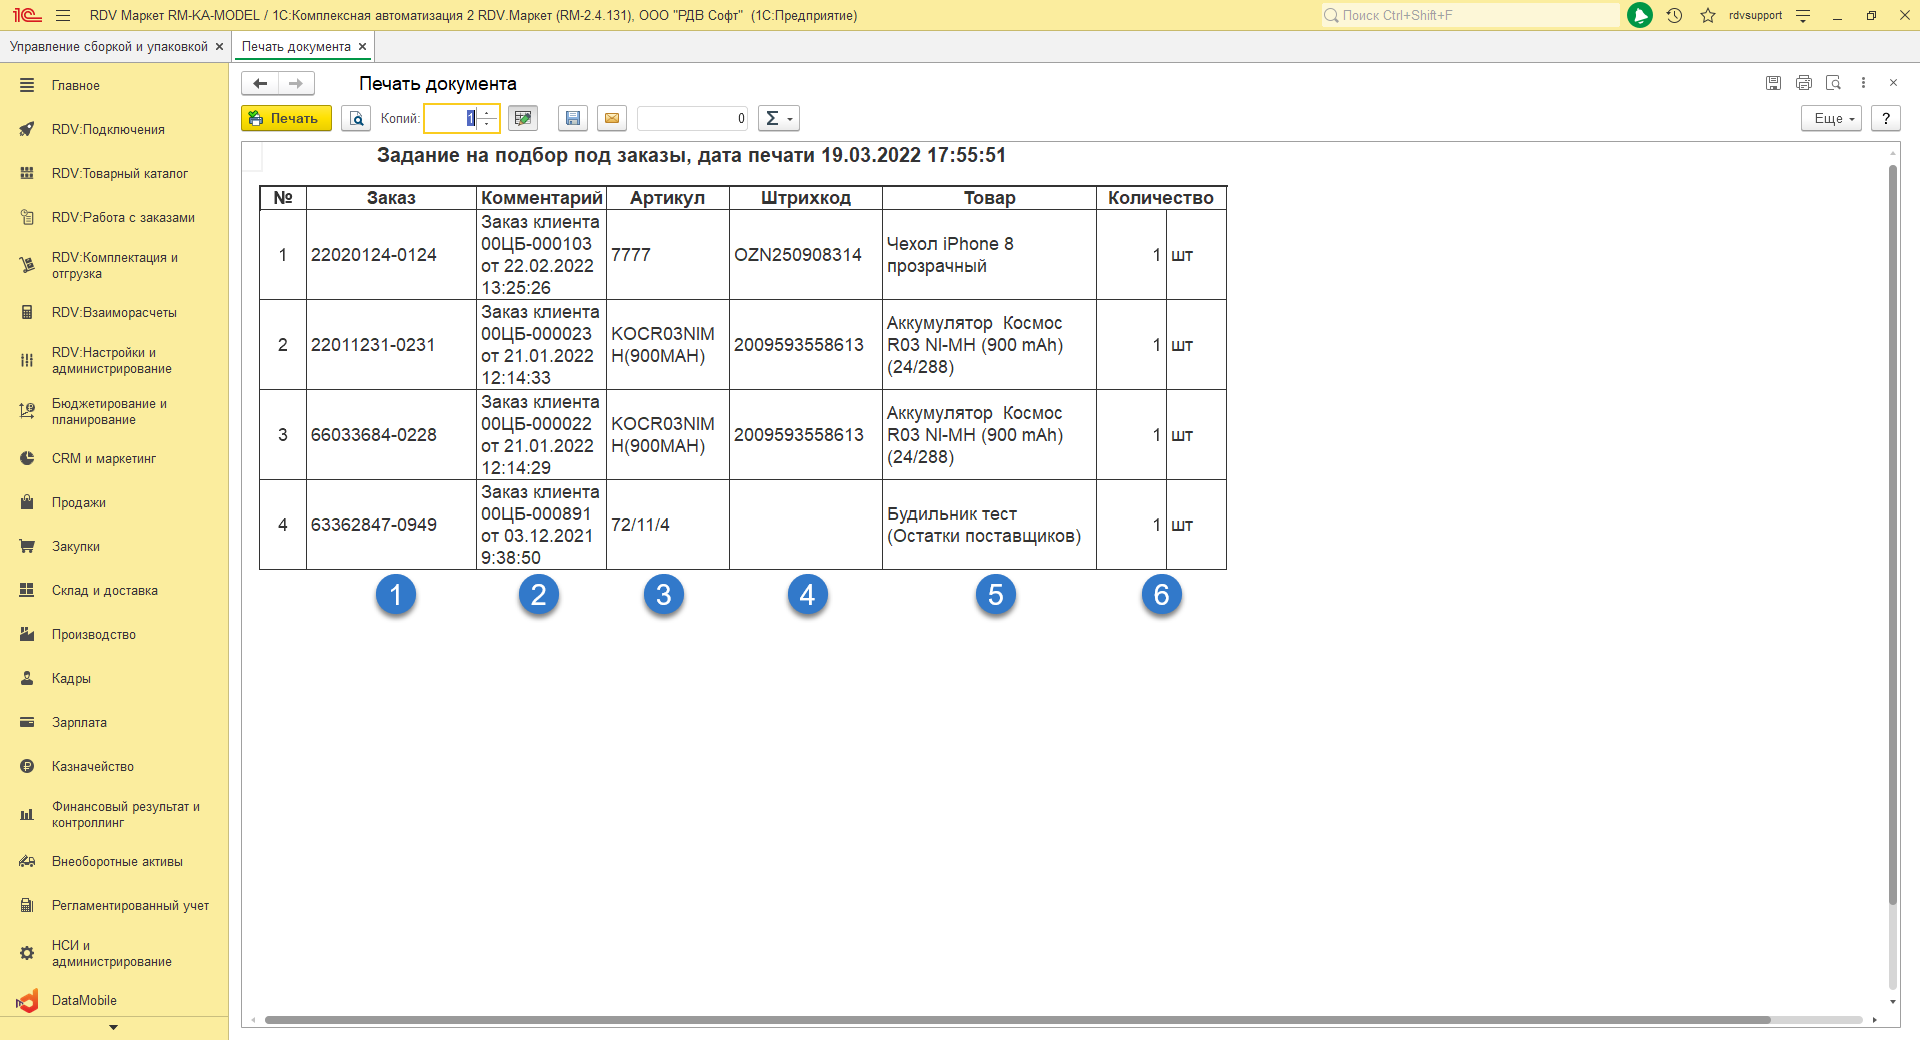Open Склад и доставка section
The height and width of the screenshot is (1040, 1920).
(105, 590)
